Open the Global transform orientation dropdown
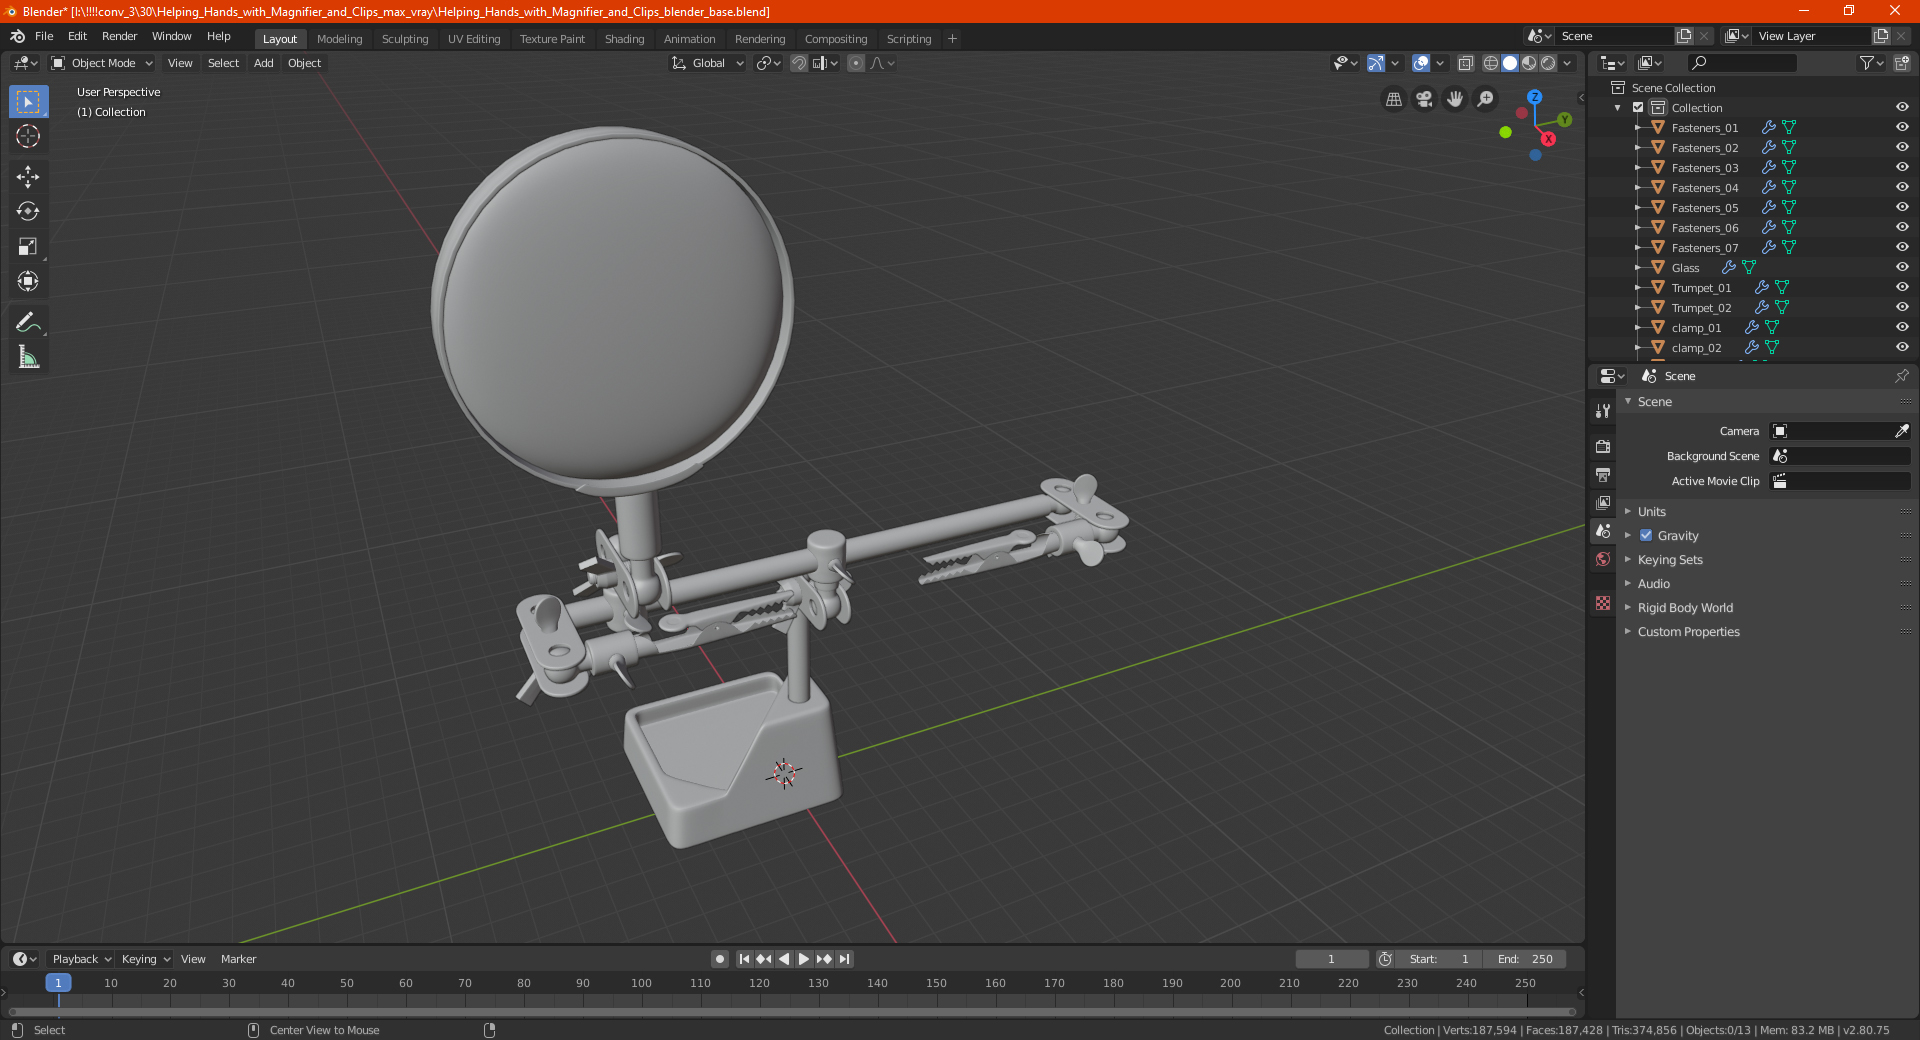This screenshot has height=1040, width=1920. coord(708,63)
